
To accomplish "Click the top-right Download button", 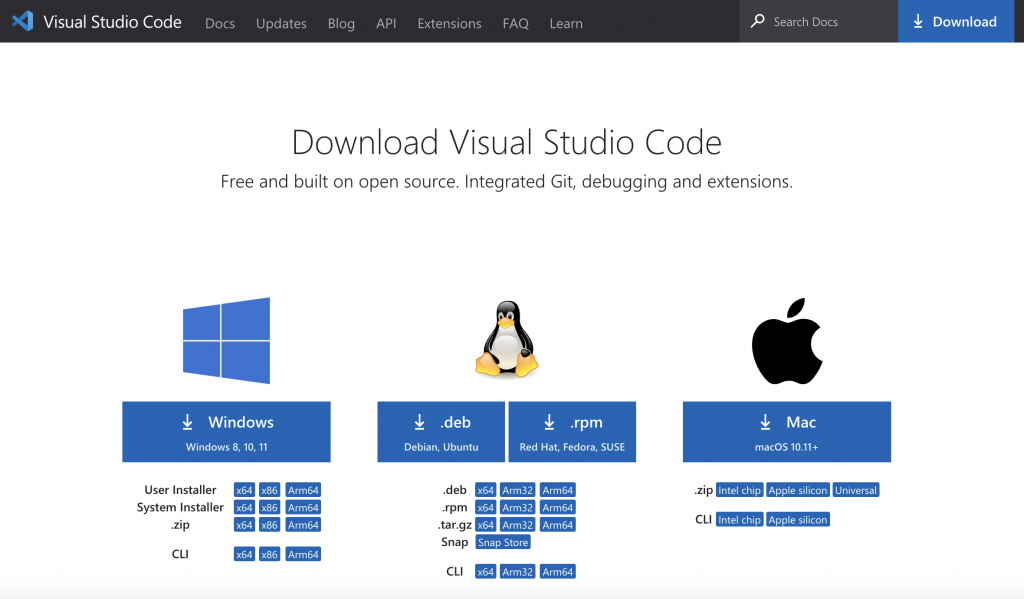I will tap(956, 22).
